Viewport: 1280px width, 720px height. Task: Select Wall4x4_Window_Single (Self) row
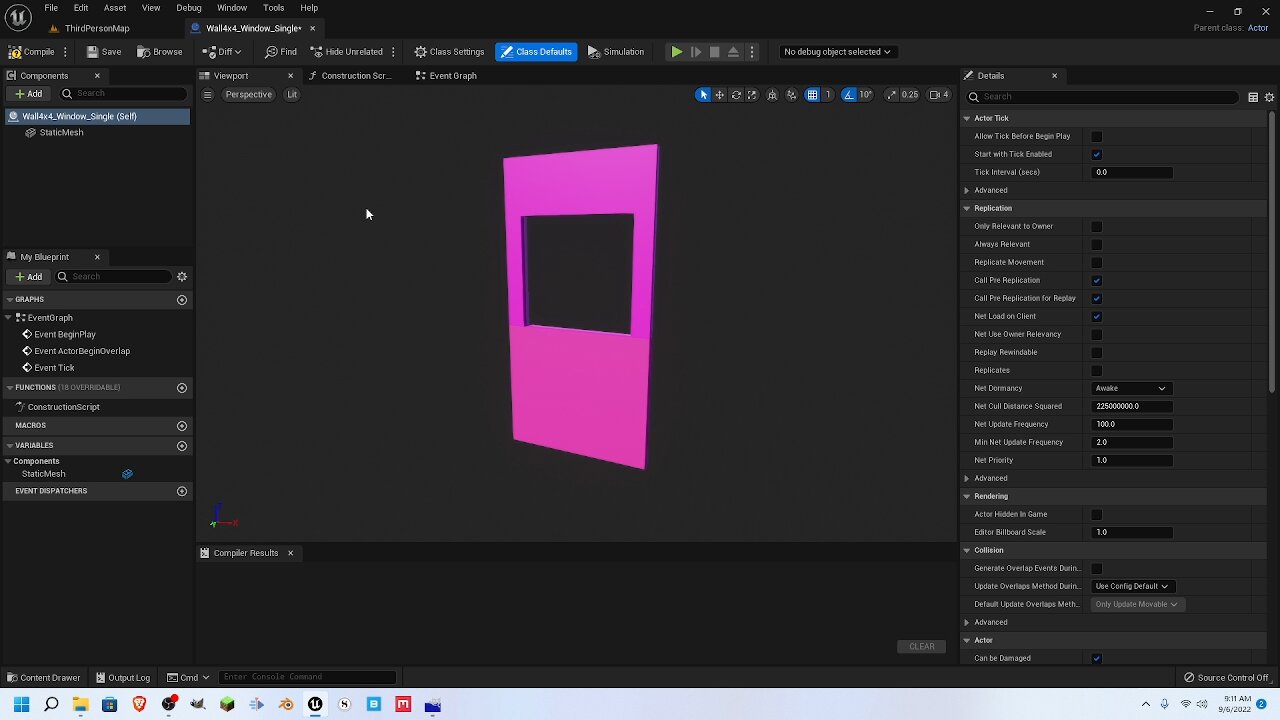(x=97, y=116)
